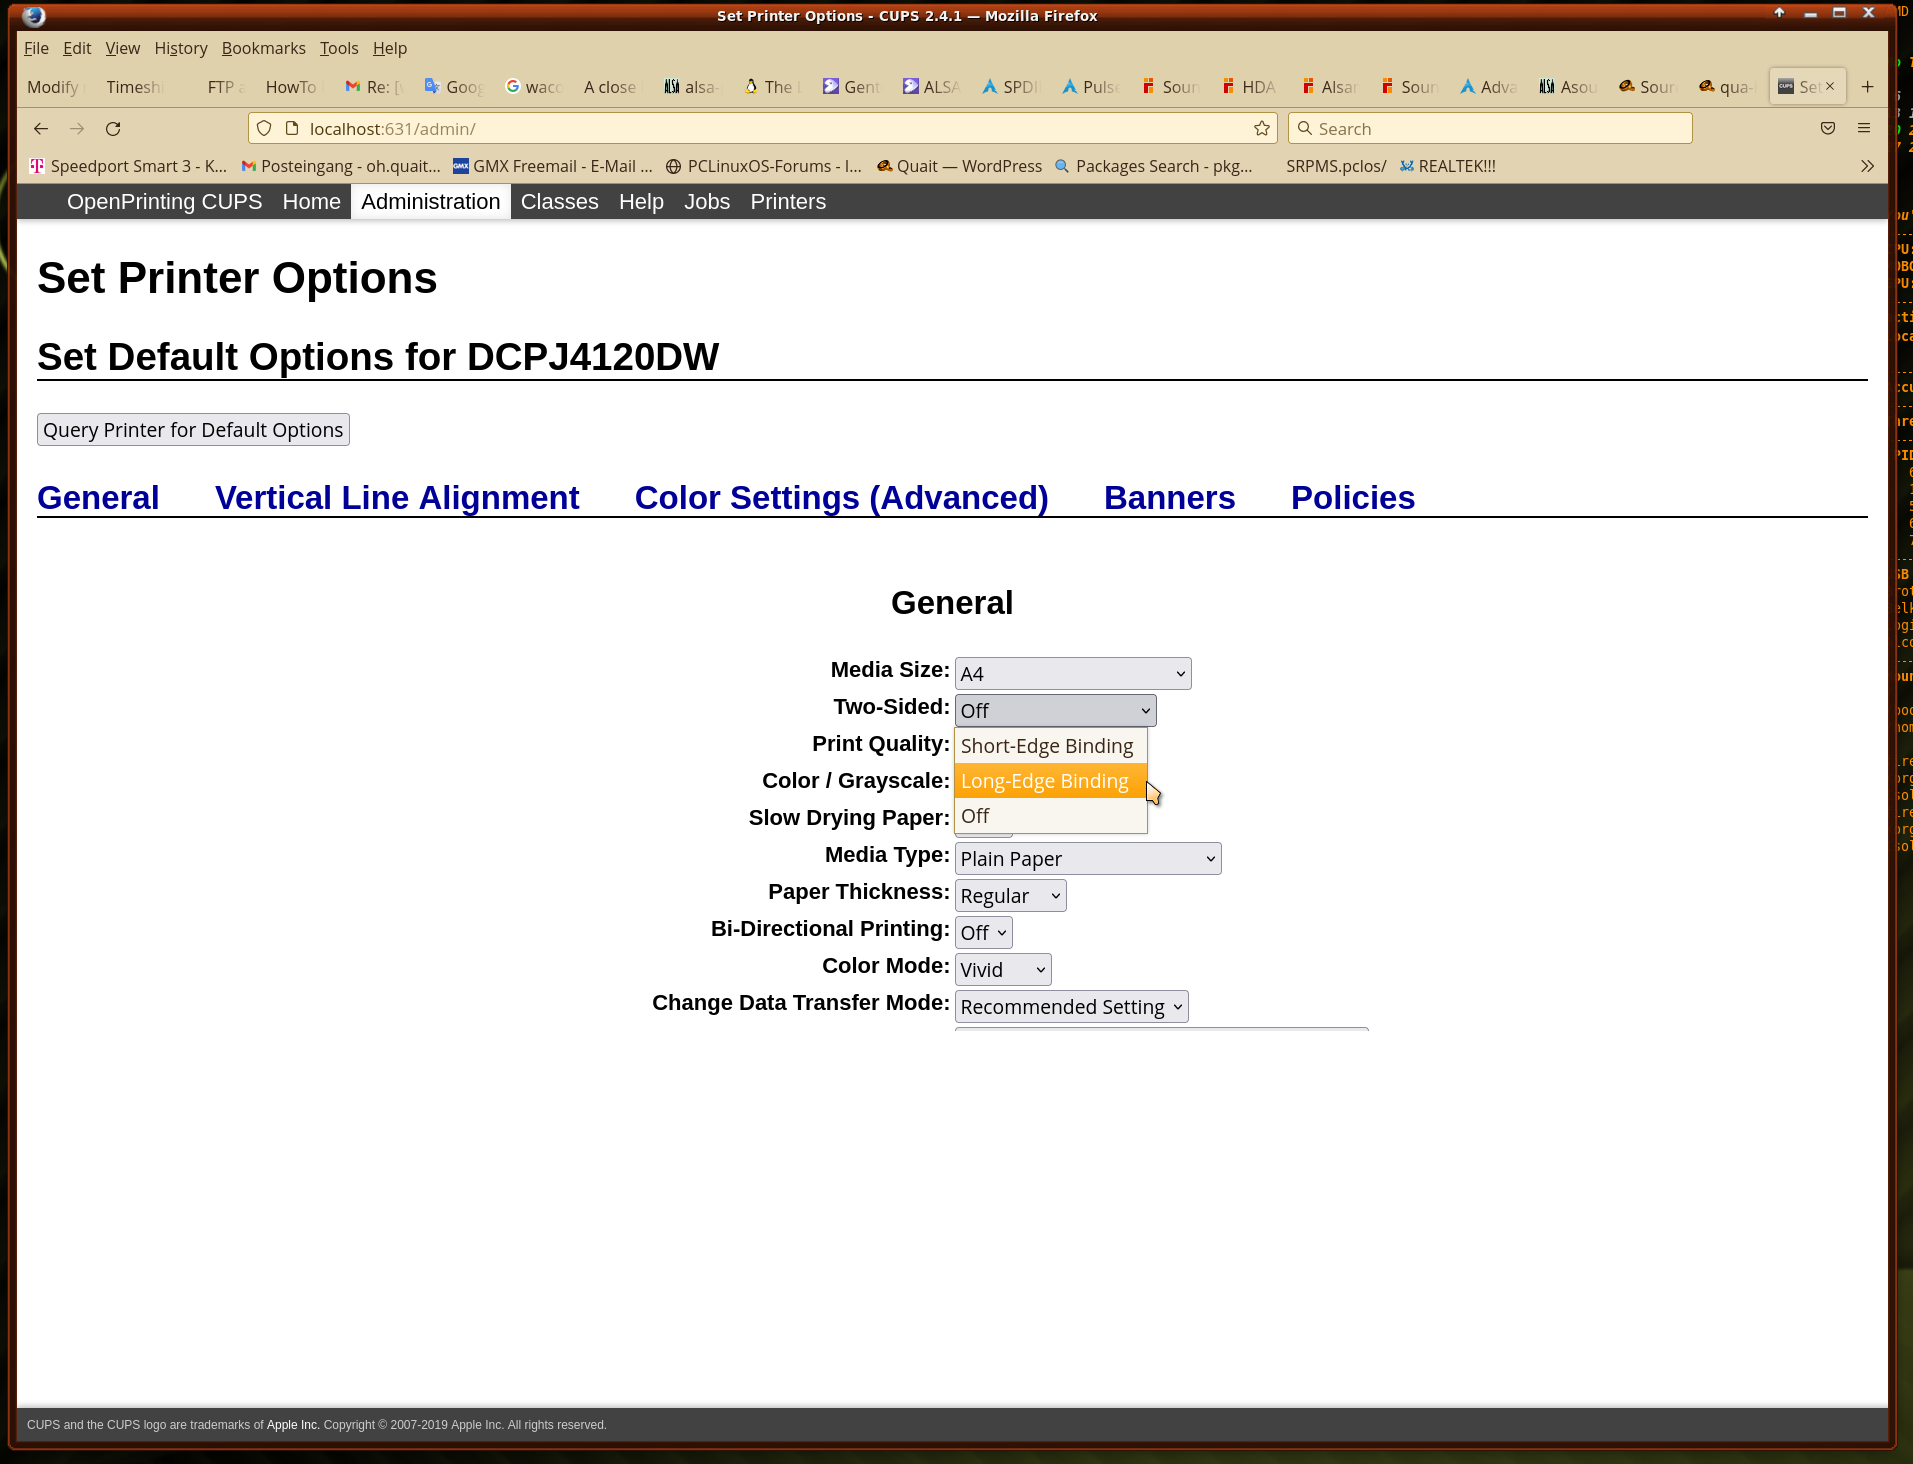Viewport: 1913px width, 1464px height.
Task: Open the Color Mode dropdown
Action: click(x=1002, y=970)
